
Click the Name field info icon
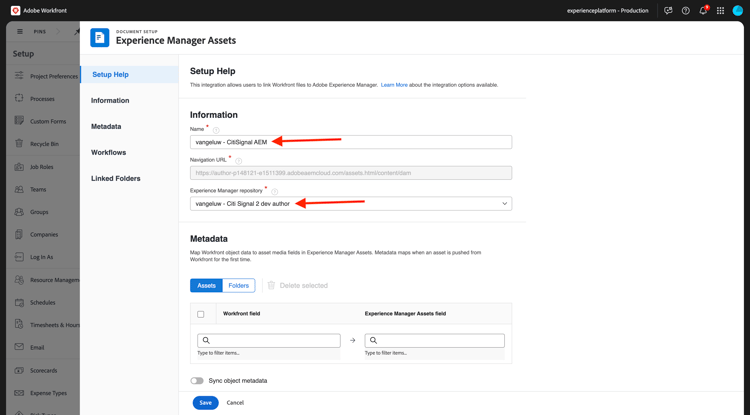point(216,130)
